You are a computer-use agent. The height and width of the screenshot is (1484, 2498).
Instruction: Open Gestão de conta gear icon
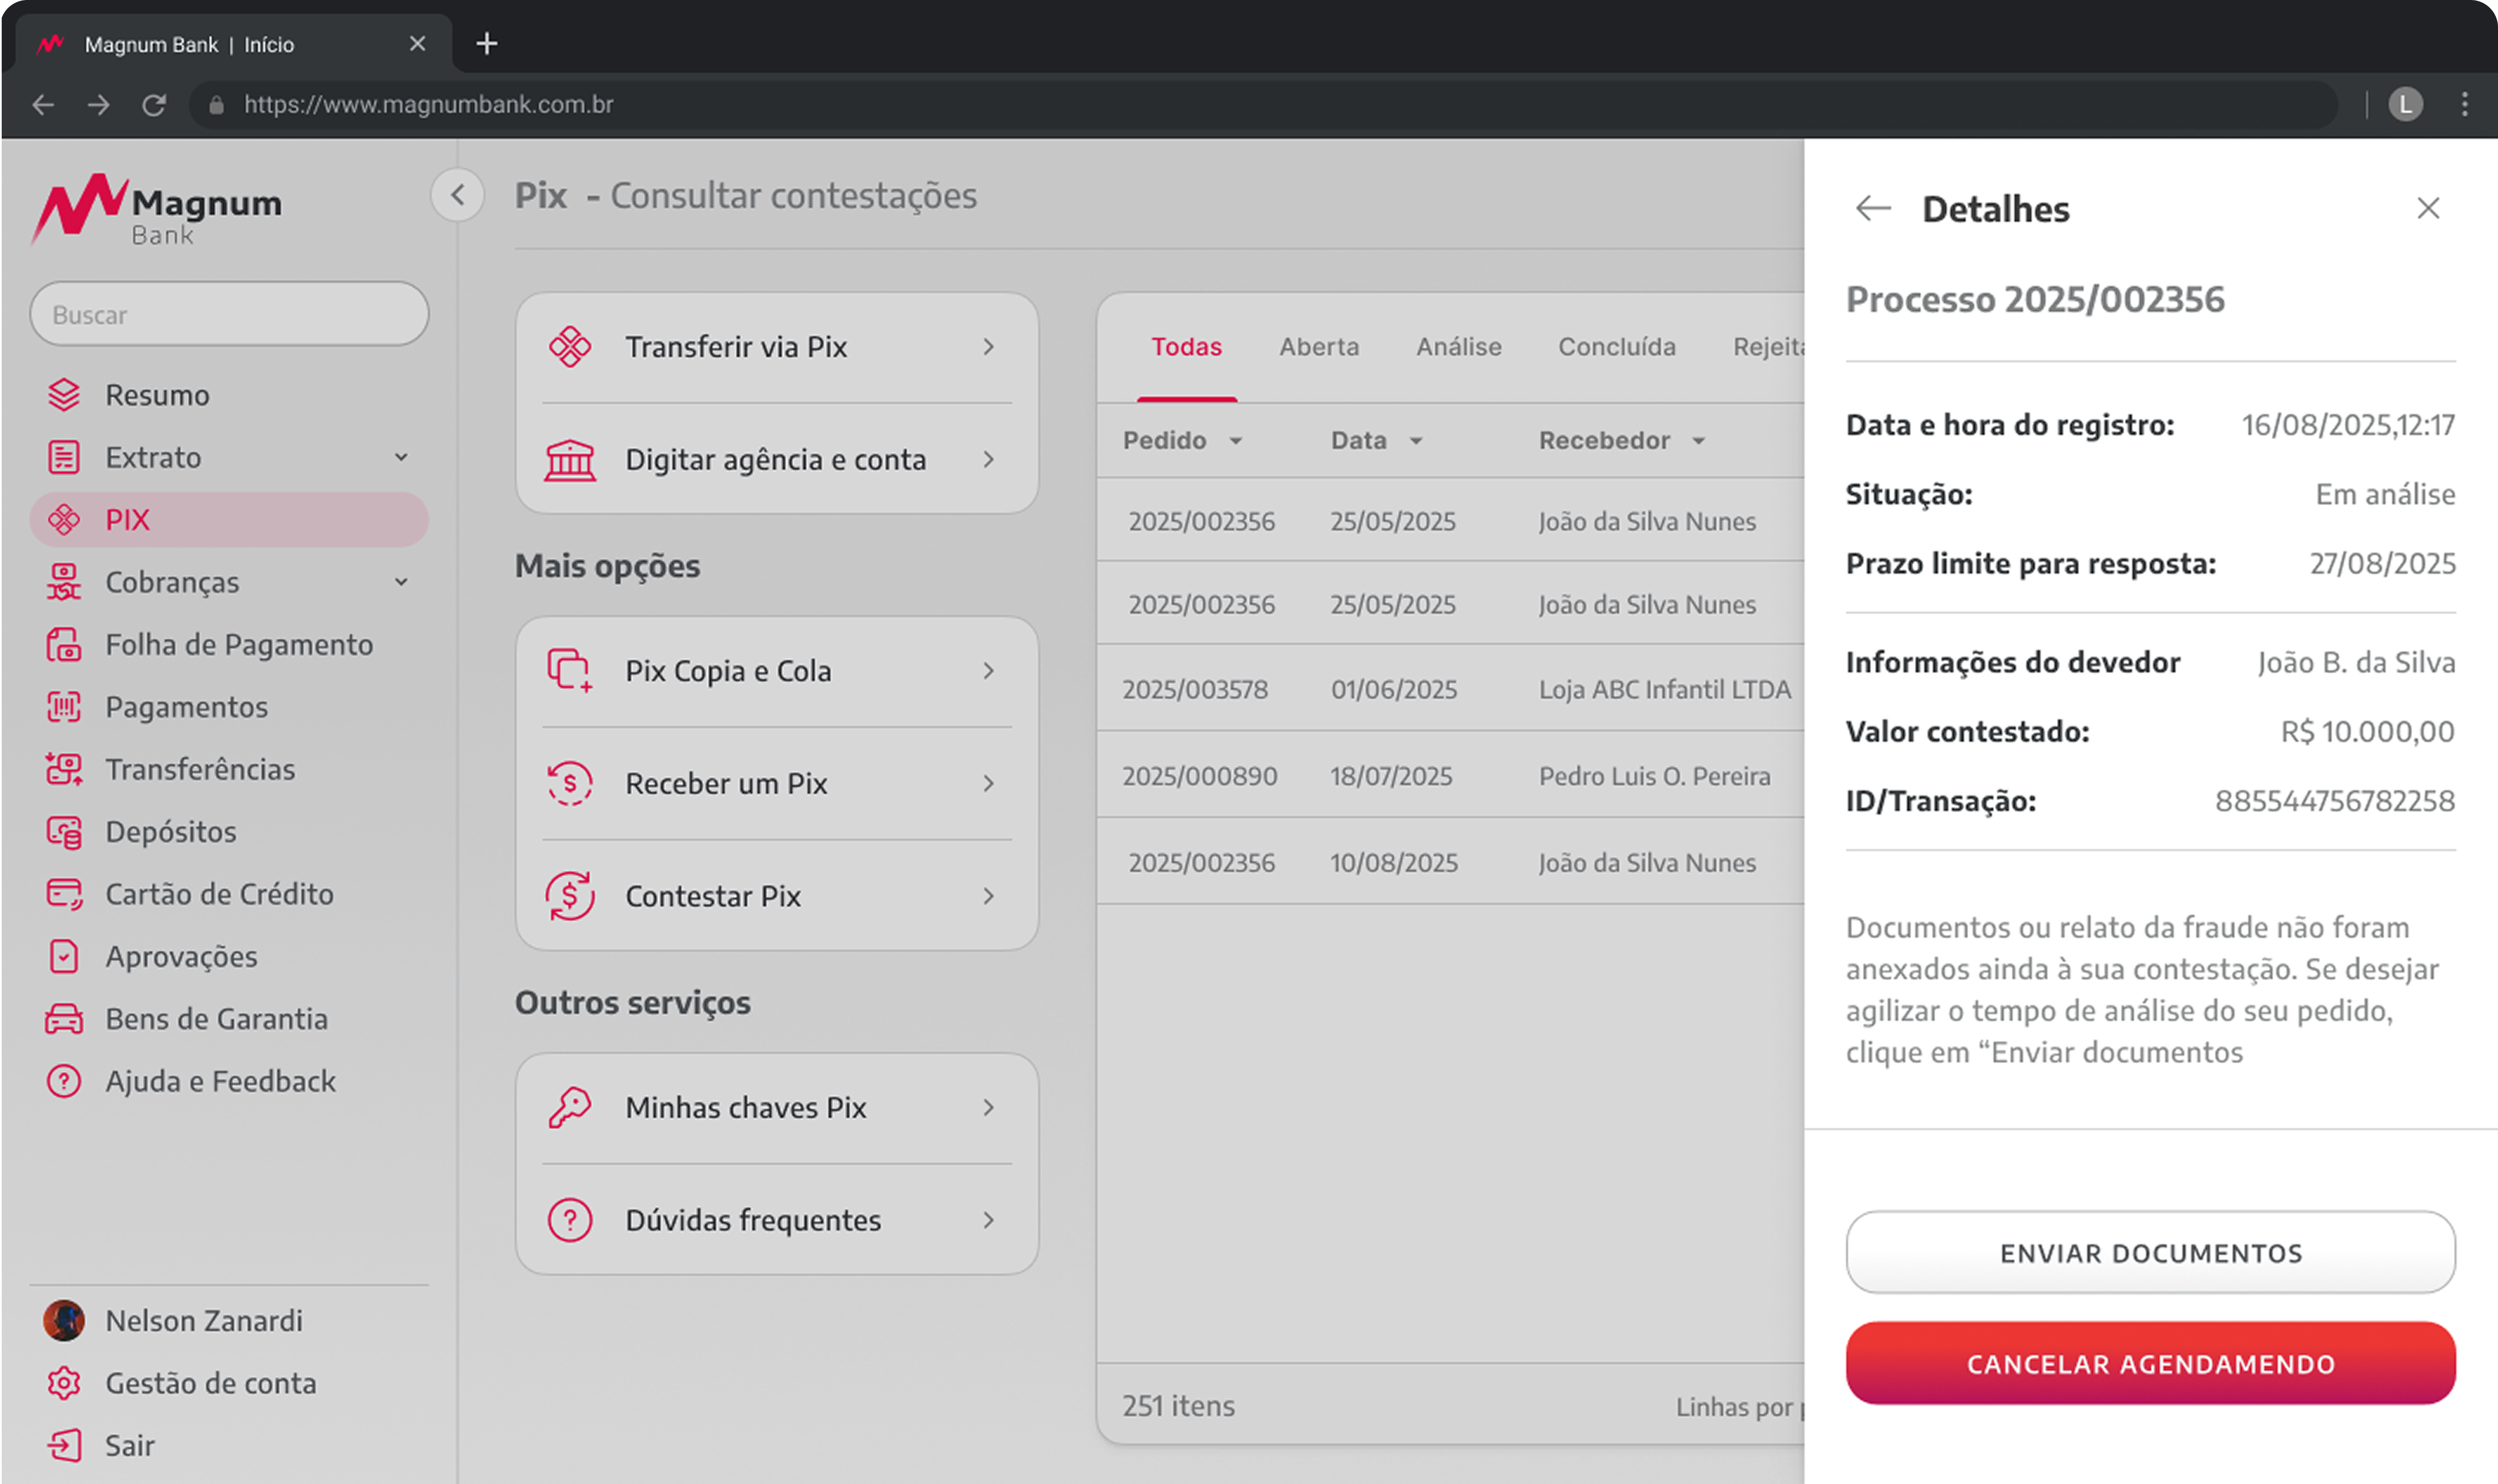64,1383
